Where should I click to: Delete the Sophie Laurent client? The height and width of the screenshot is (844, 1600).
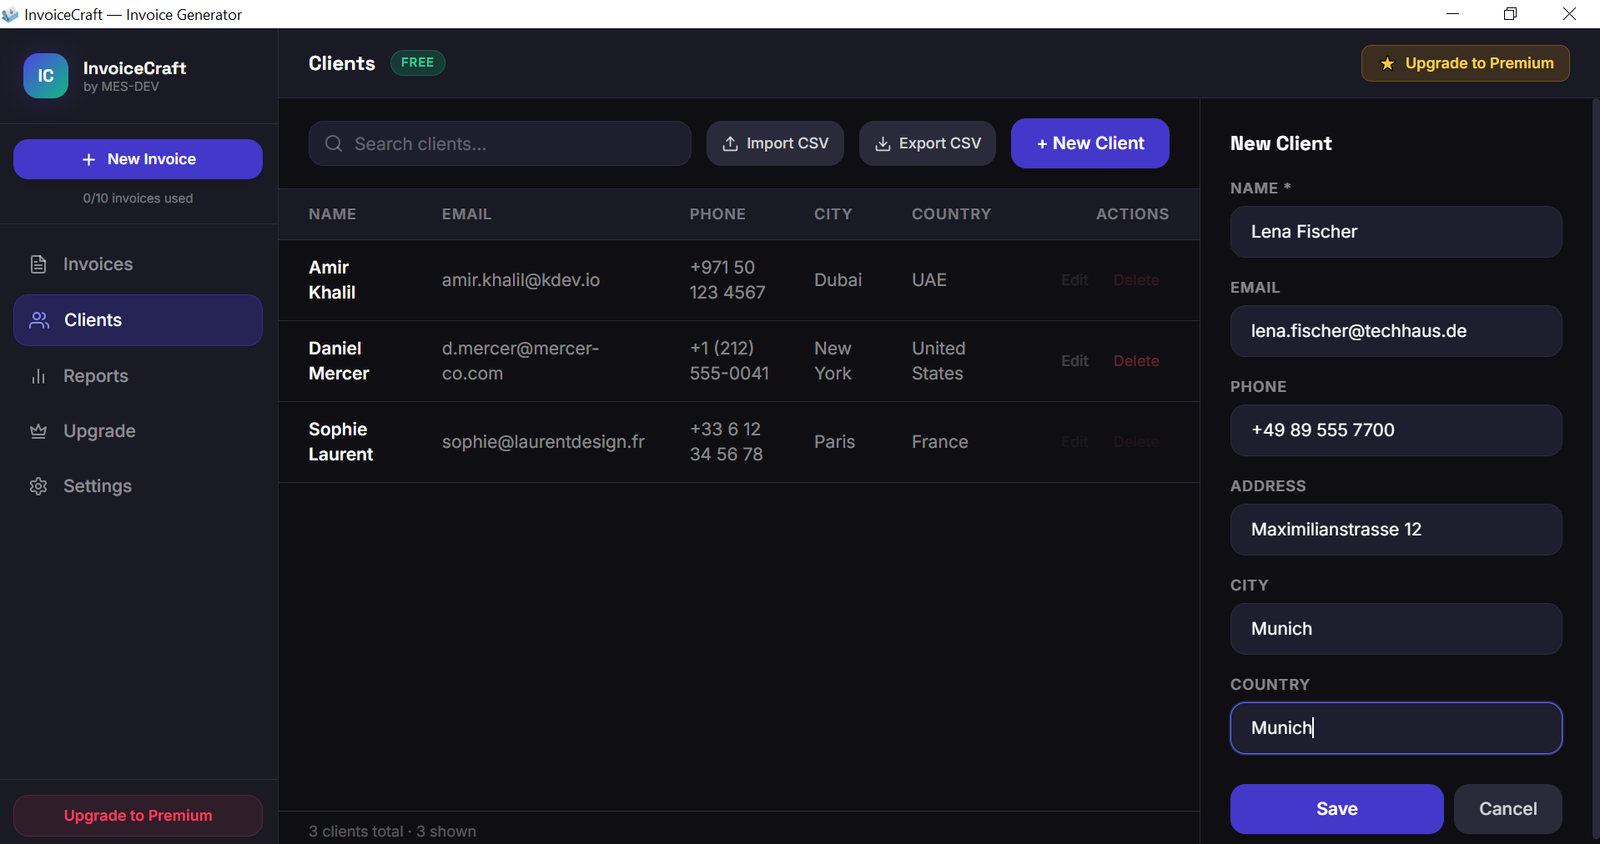(x=1136, y=442)
